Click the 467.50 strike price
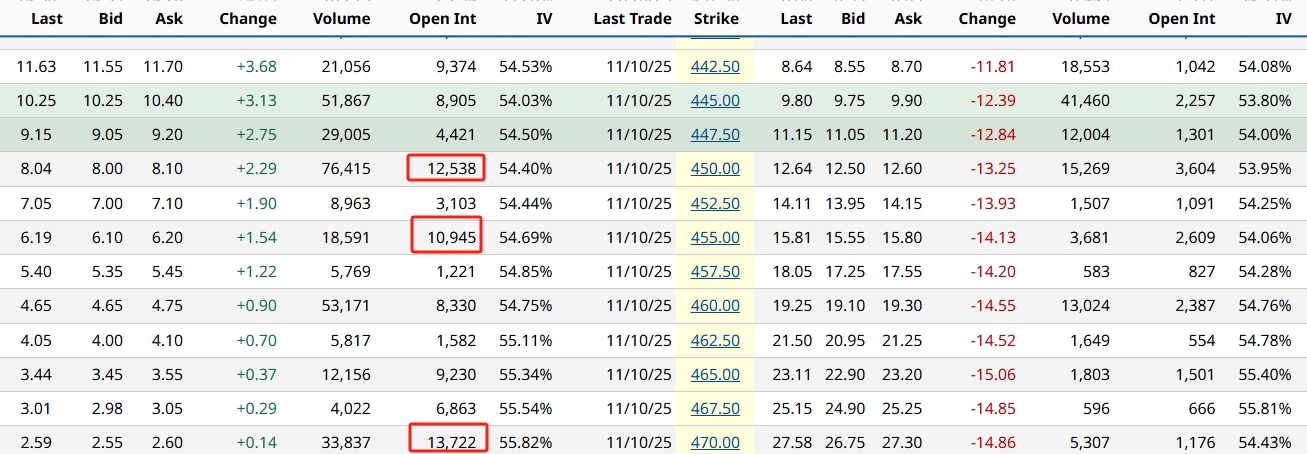The height and width of the screenshot is (454, 1307). (x=715, y=409)
